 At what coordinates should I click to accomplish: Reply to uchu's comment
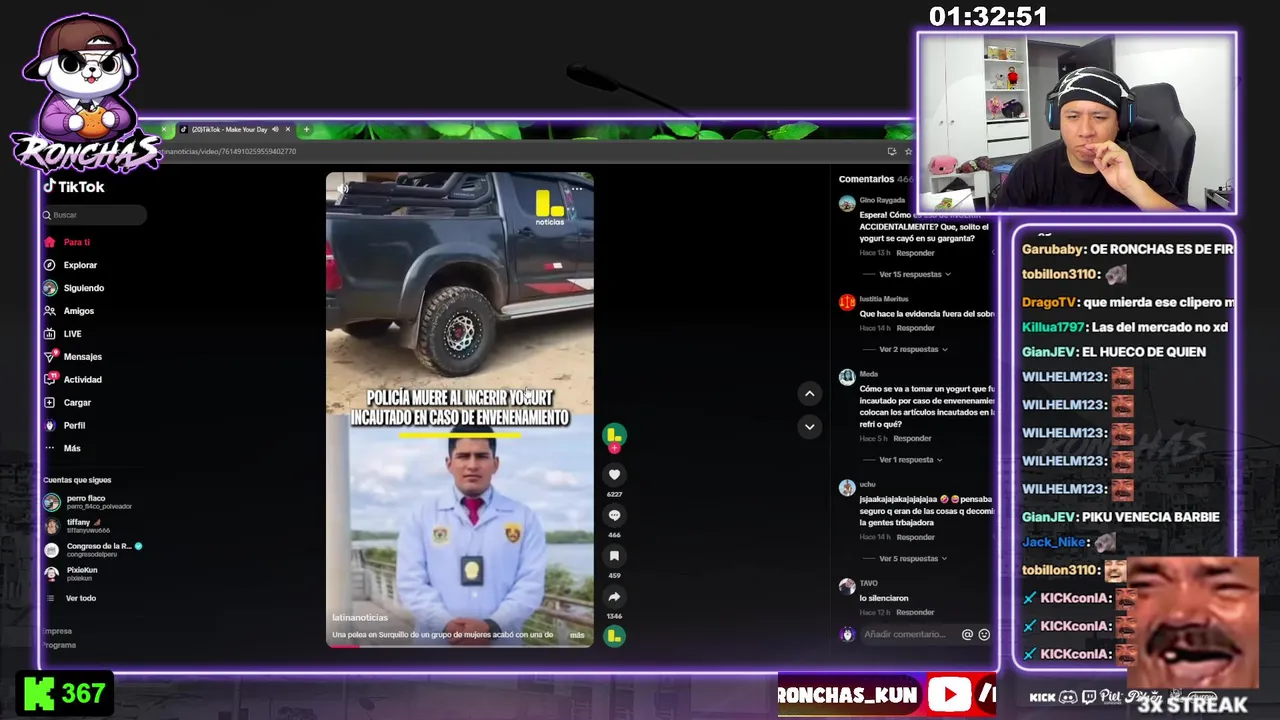(x=915, y=537)
